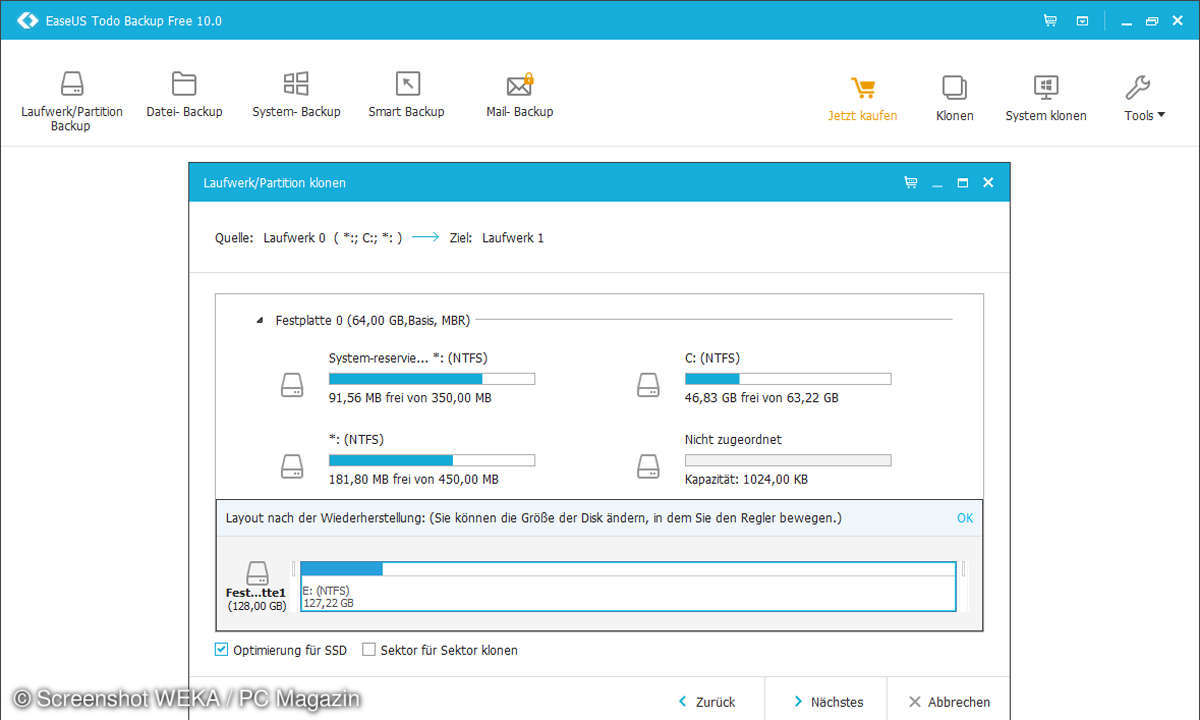1200x720 pixels.
Task: Open the Tools dropdown menu
Action: click(1144, 99)
